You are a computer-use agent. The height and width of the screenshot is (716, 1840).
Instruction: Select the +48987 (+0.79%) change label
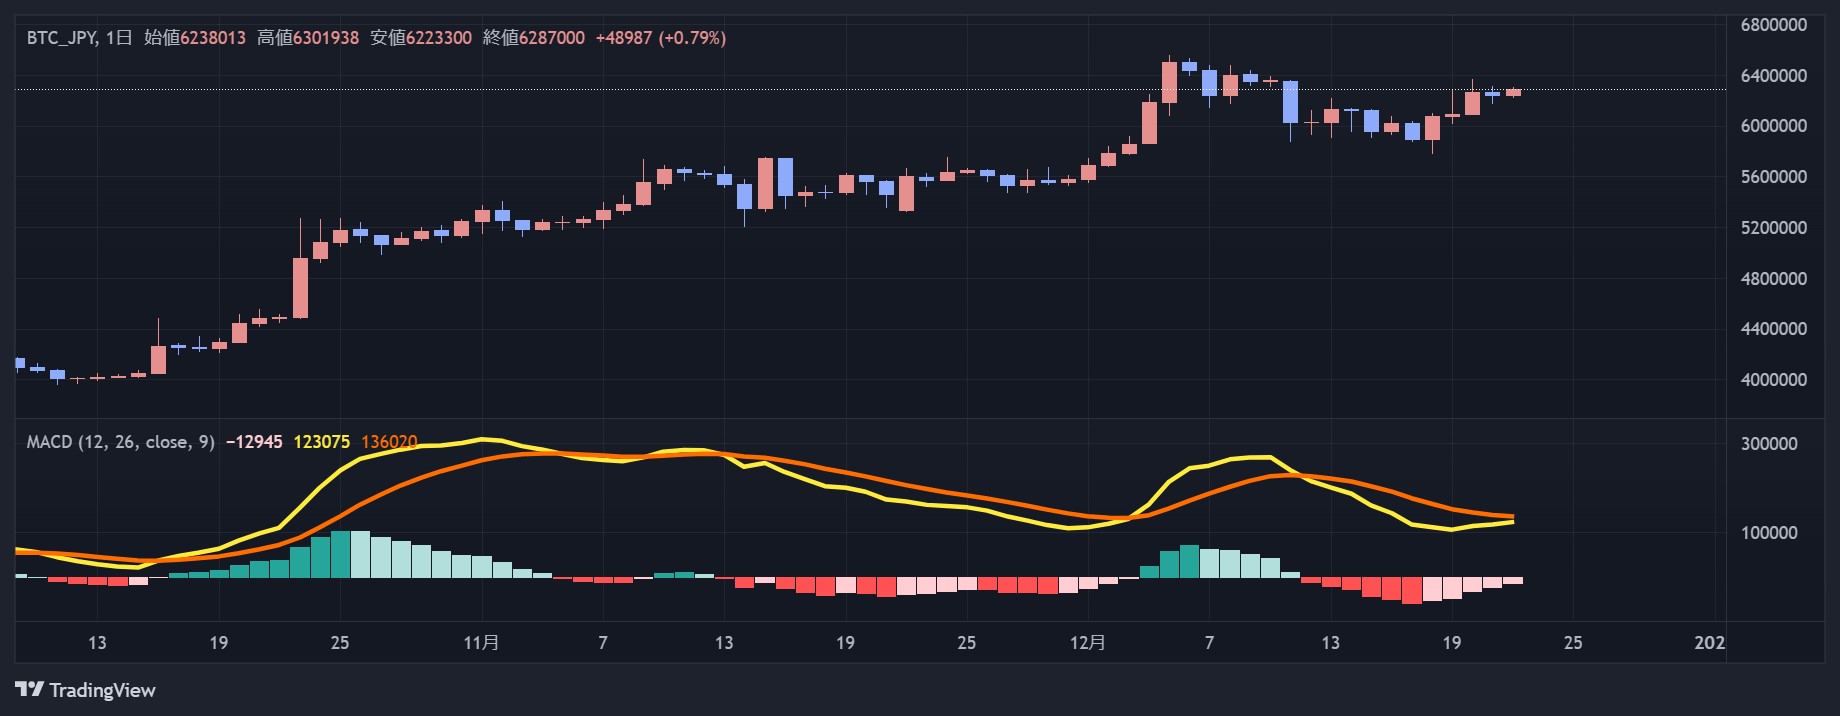pyautogui.click(x=661, y=38)
